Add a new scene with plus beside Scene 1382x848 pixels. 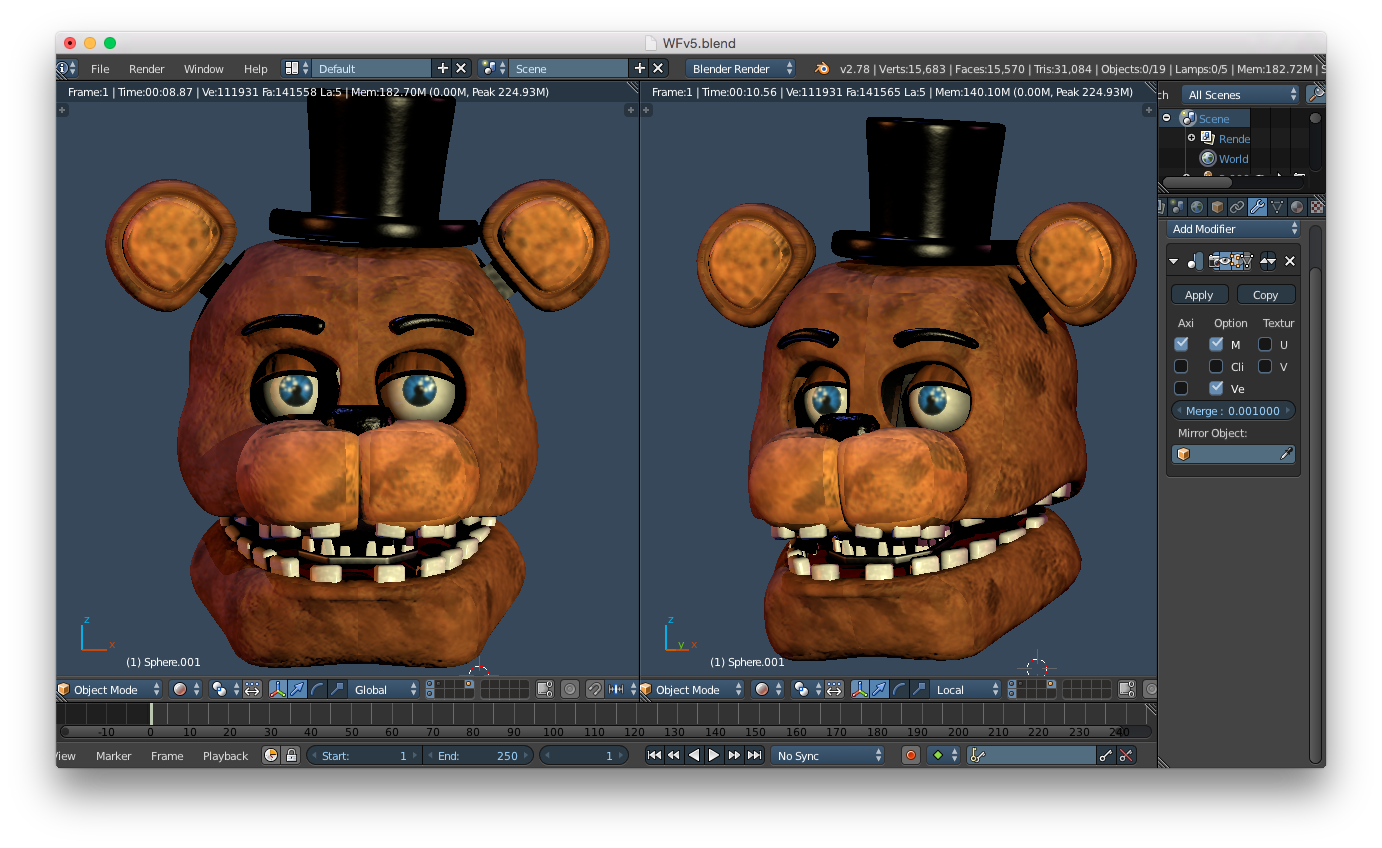point(640,69)
